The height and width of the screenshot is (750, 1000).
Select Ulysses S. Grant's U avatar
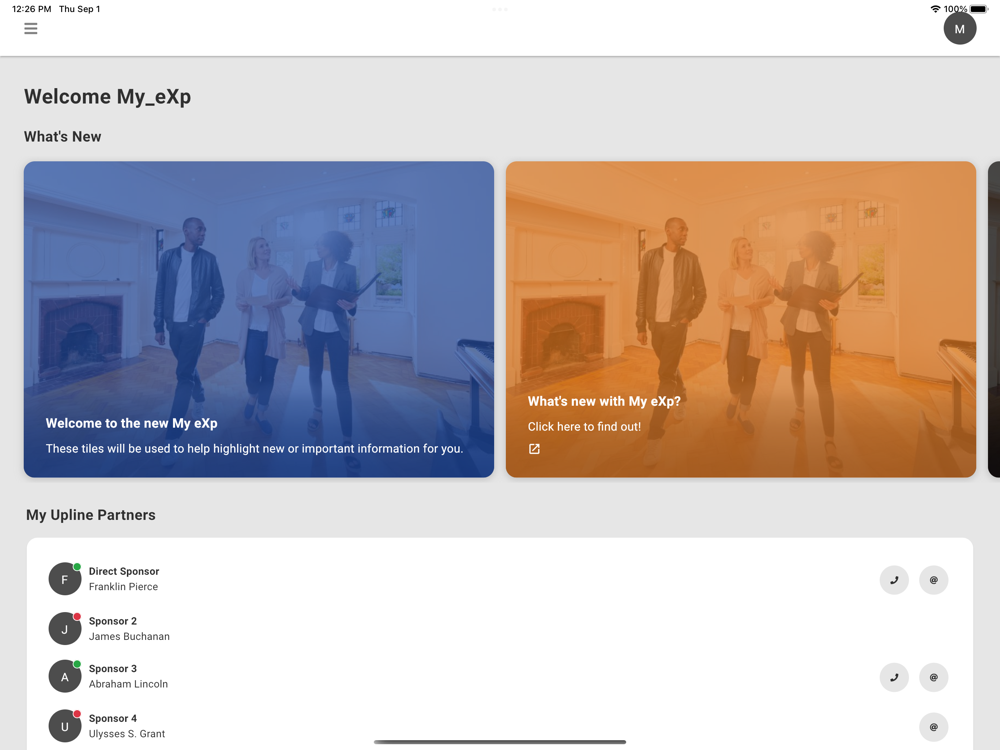64,726
